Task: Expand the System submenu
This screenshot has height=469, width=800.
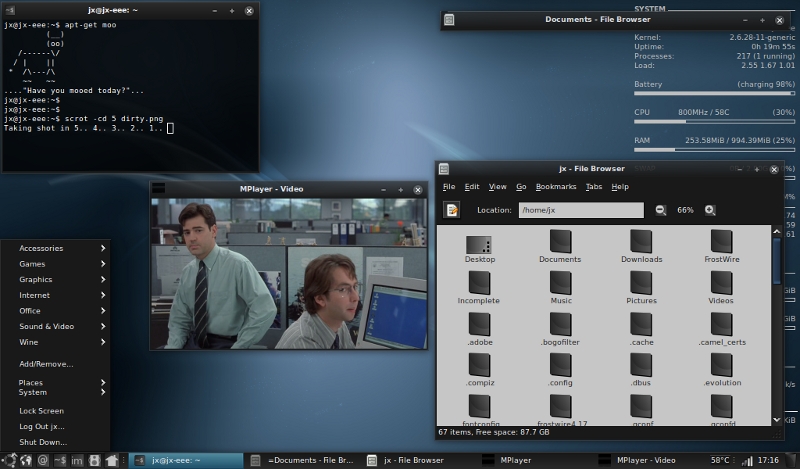Action: [x=55, y=392]
